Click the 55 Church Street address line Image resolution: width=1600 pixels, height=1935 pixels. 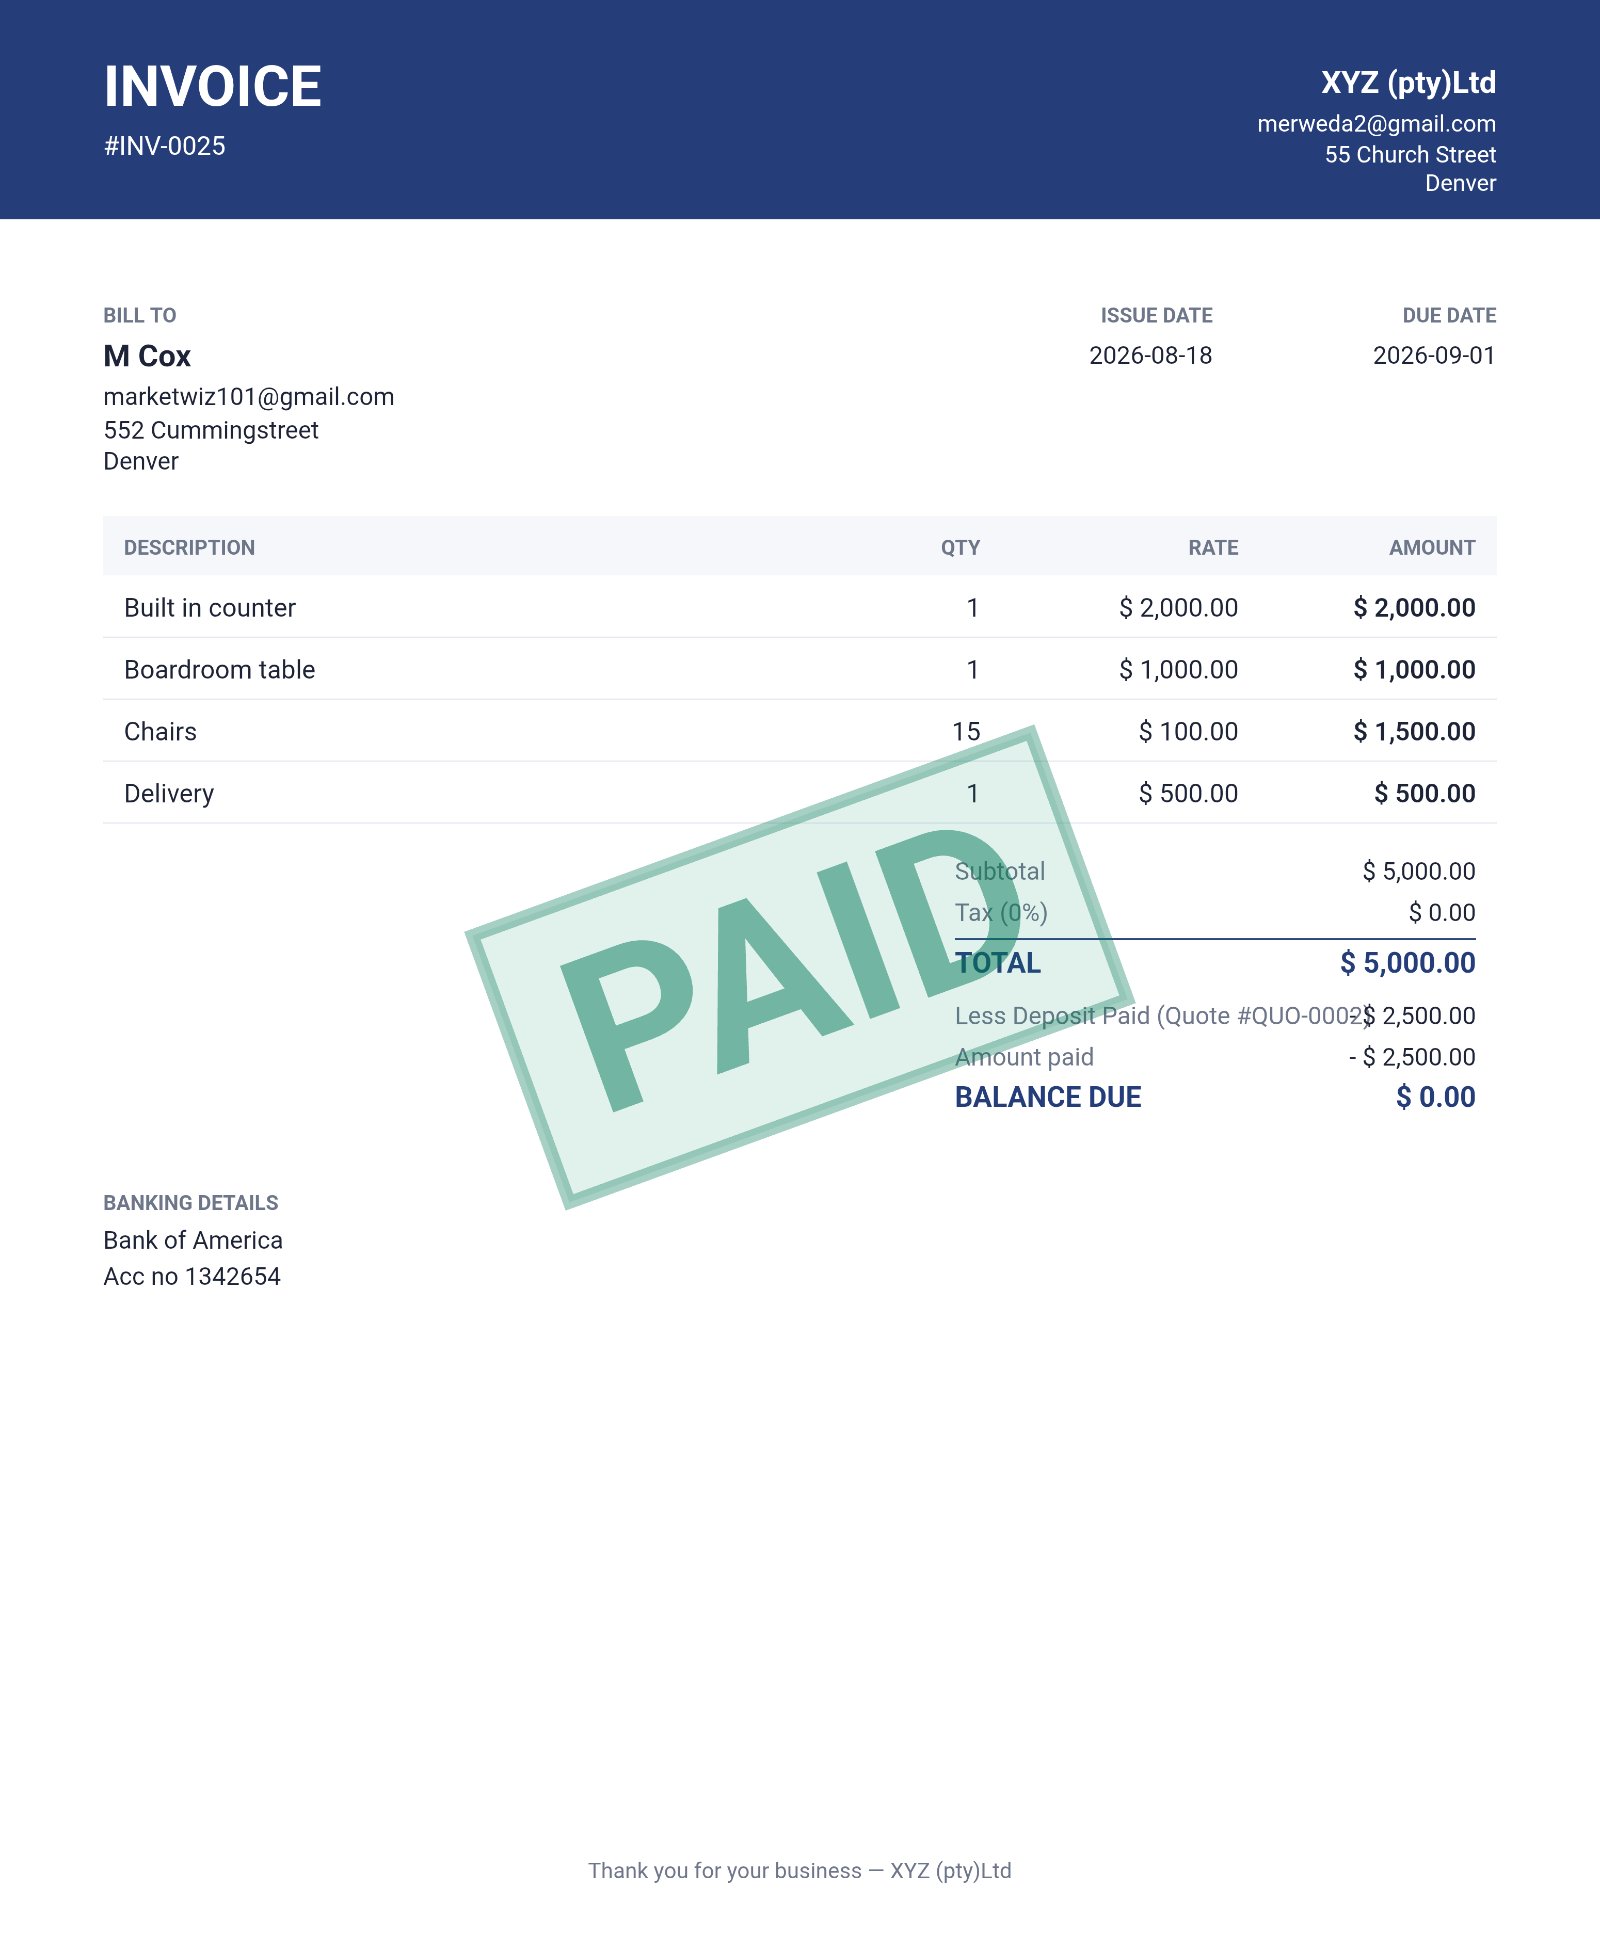tap(1410, 154)
